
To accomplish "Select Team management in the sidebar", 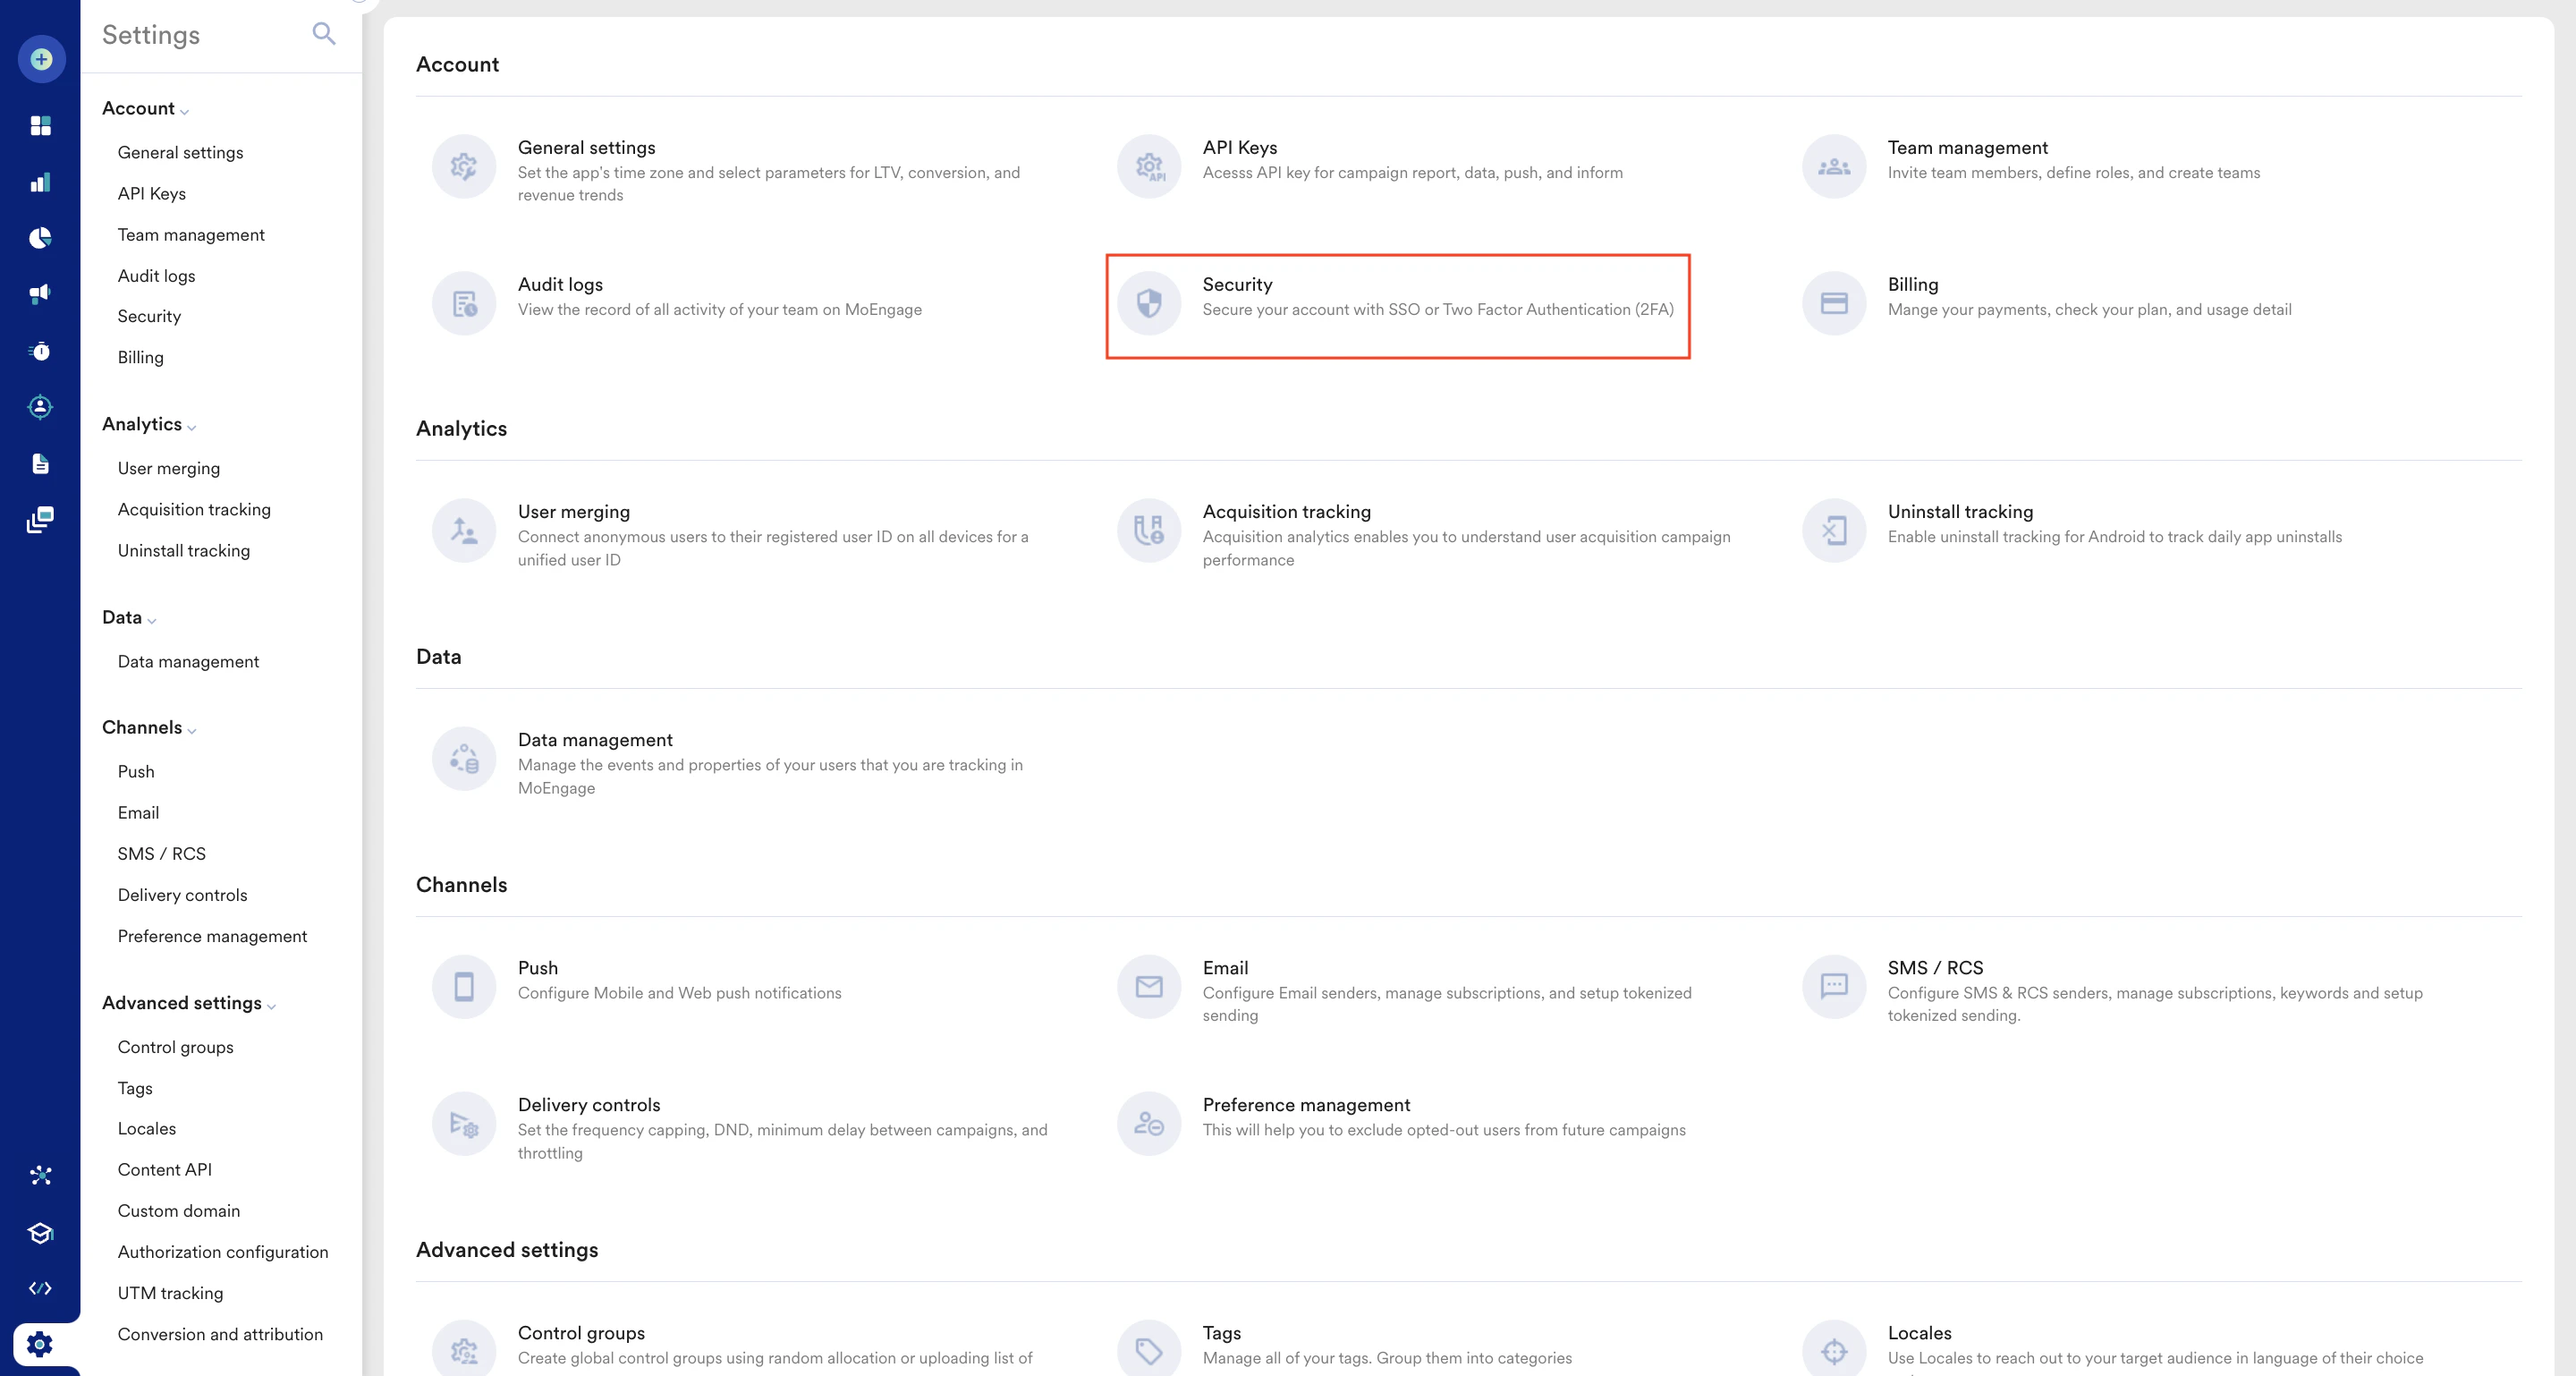I will pos(191,235).
